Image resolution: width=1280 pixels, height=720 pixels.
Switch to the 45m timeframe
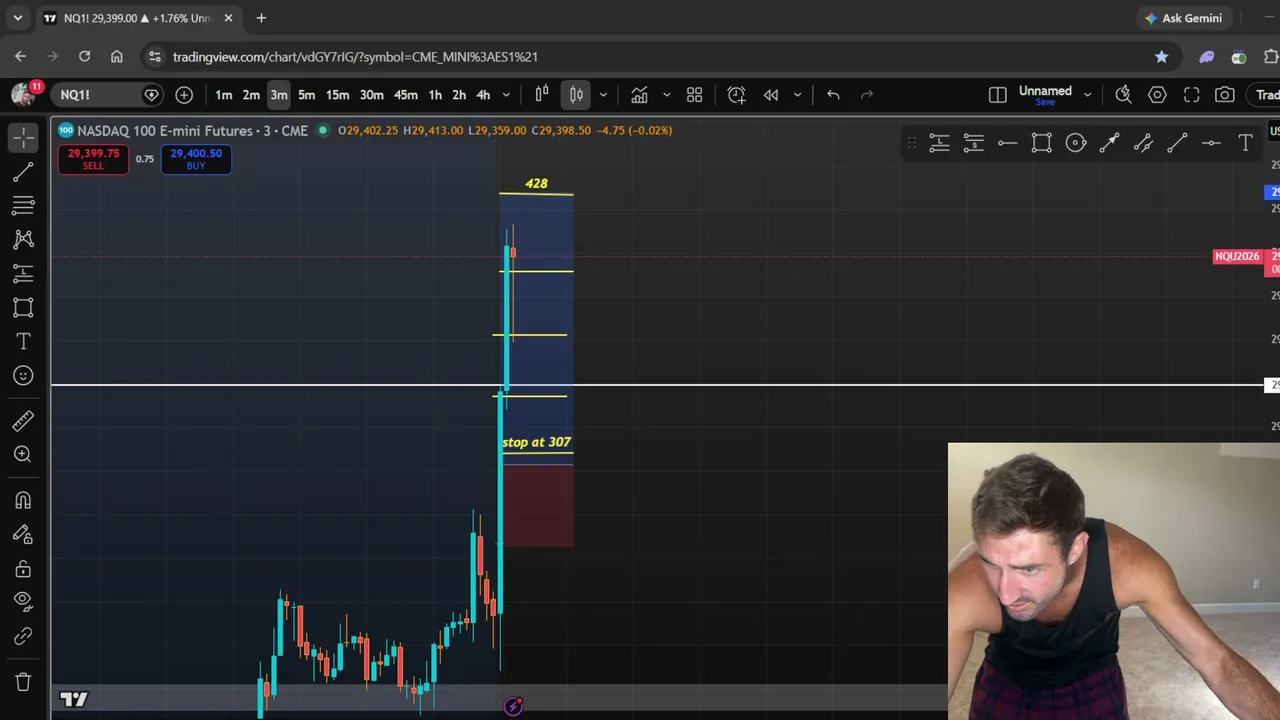click(405, 95)
